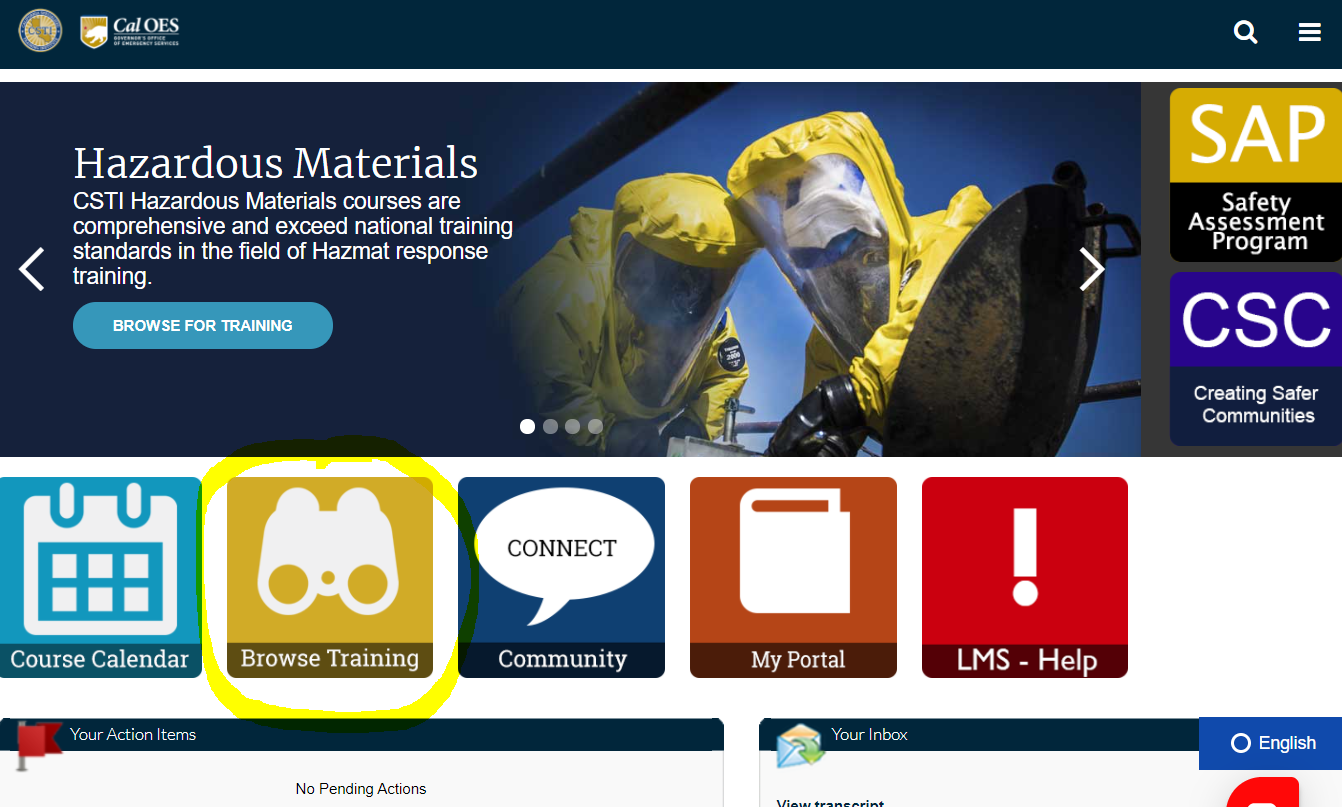
Task: Open the Browse Training binoculars tile
Action: coord(330,577)
